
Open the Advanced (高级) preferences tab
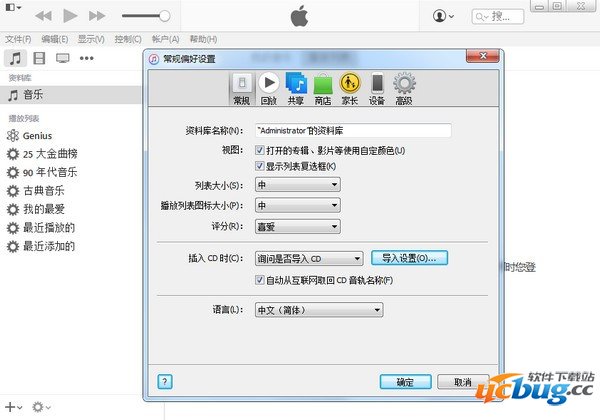[404, 89]
